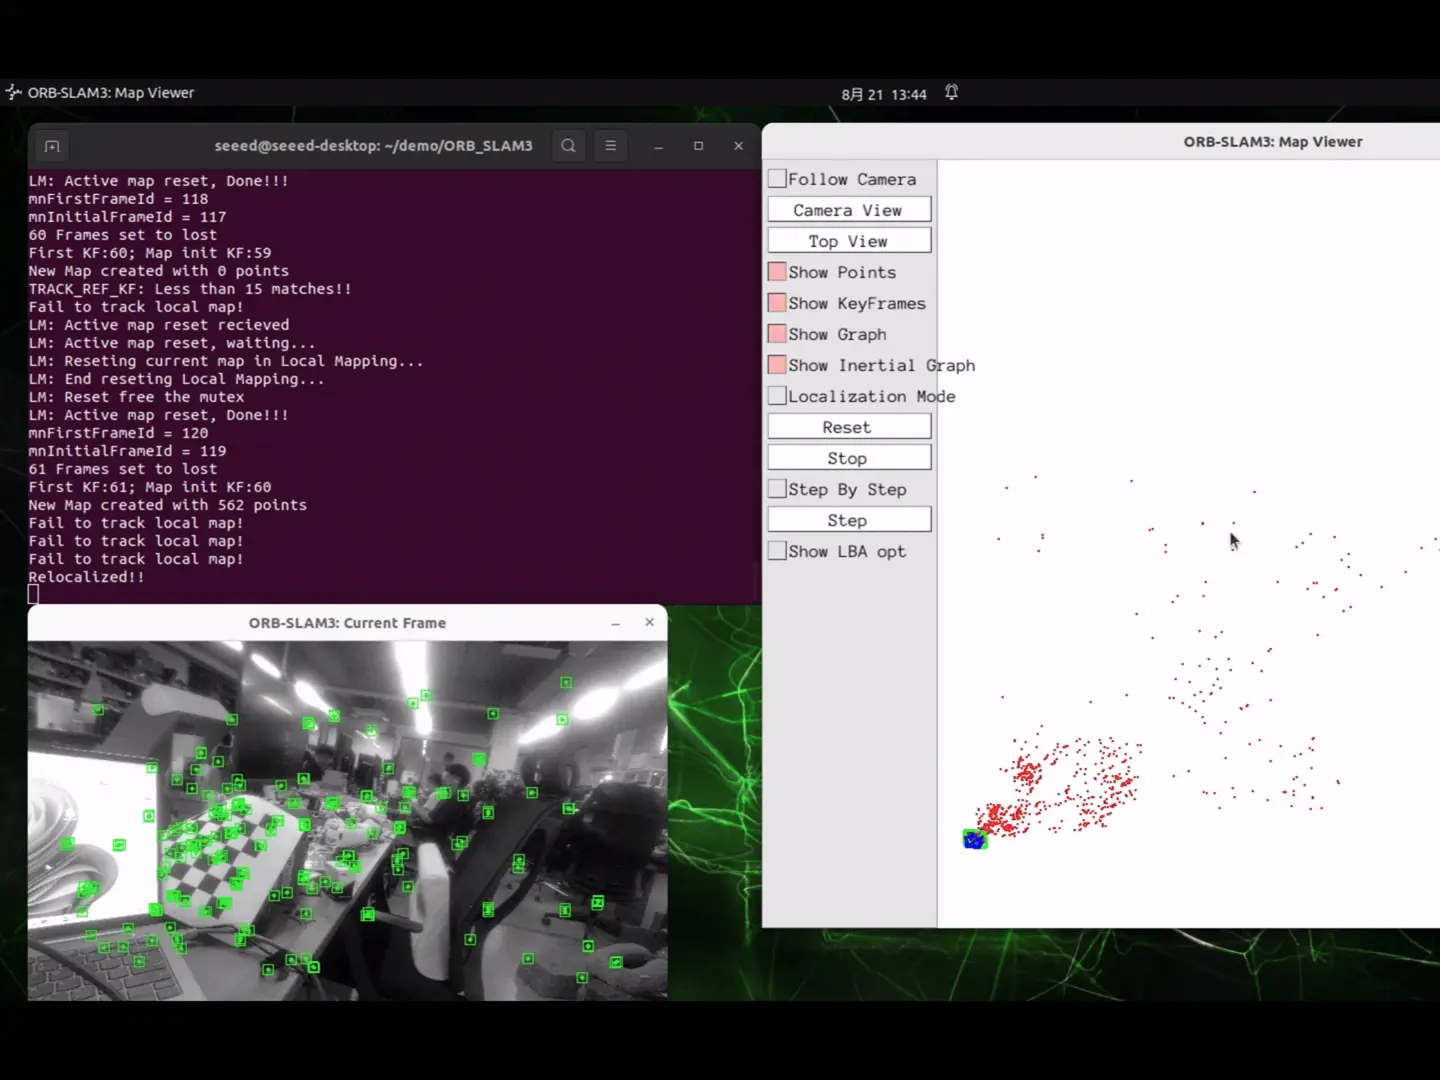Click the ORB-SLAM3 app icon in top bar
The height and width of the screenshot is (1080, 1440).
pyautogui.click(x=14, y=93)
